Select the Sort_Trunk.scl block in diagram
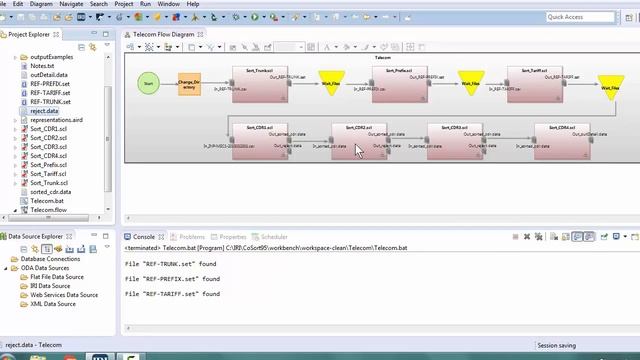Screen dimensions: 640x360 click(260, 84)
